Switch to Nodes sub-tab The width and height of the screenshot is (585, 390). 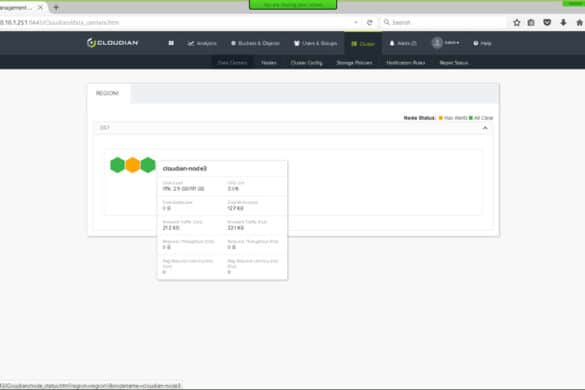click(x=269, y=62)
